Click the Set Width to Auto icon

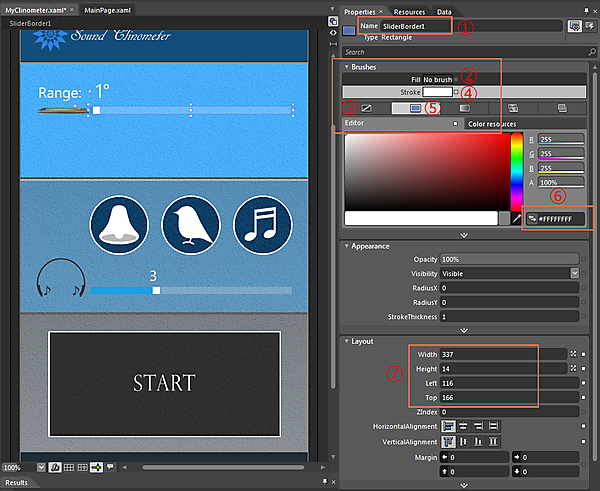[x=573, y=354]
